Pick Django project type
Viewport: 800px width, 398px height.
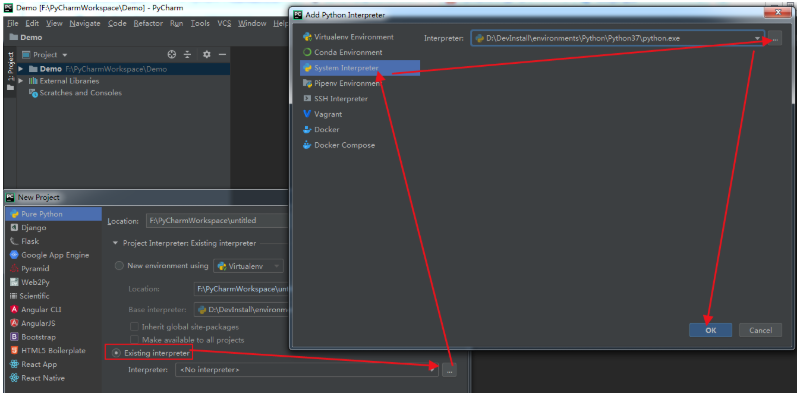tap(34, 228)
